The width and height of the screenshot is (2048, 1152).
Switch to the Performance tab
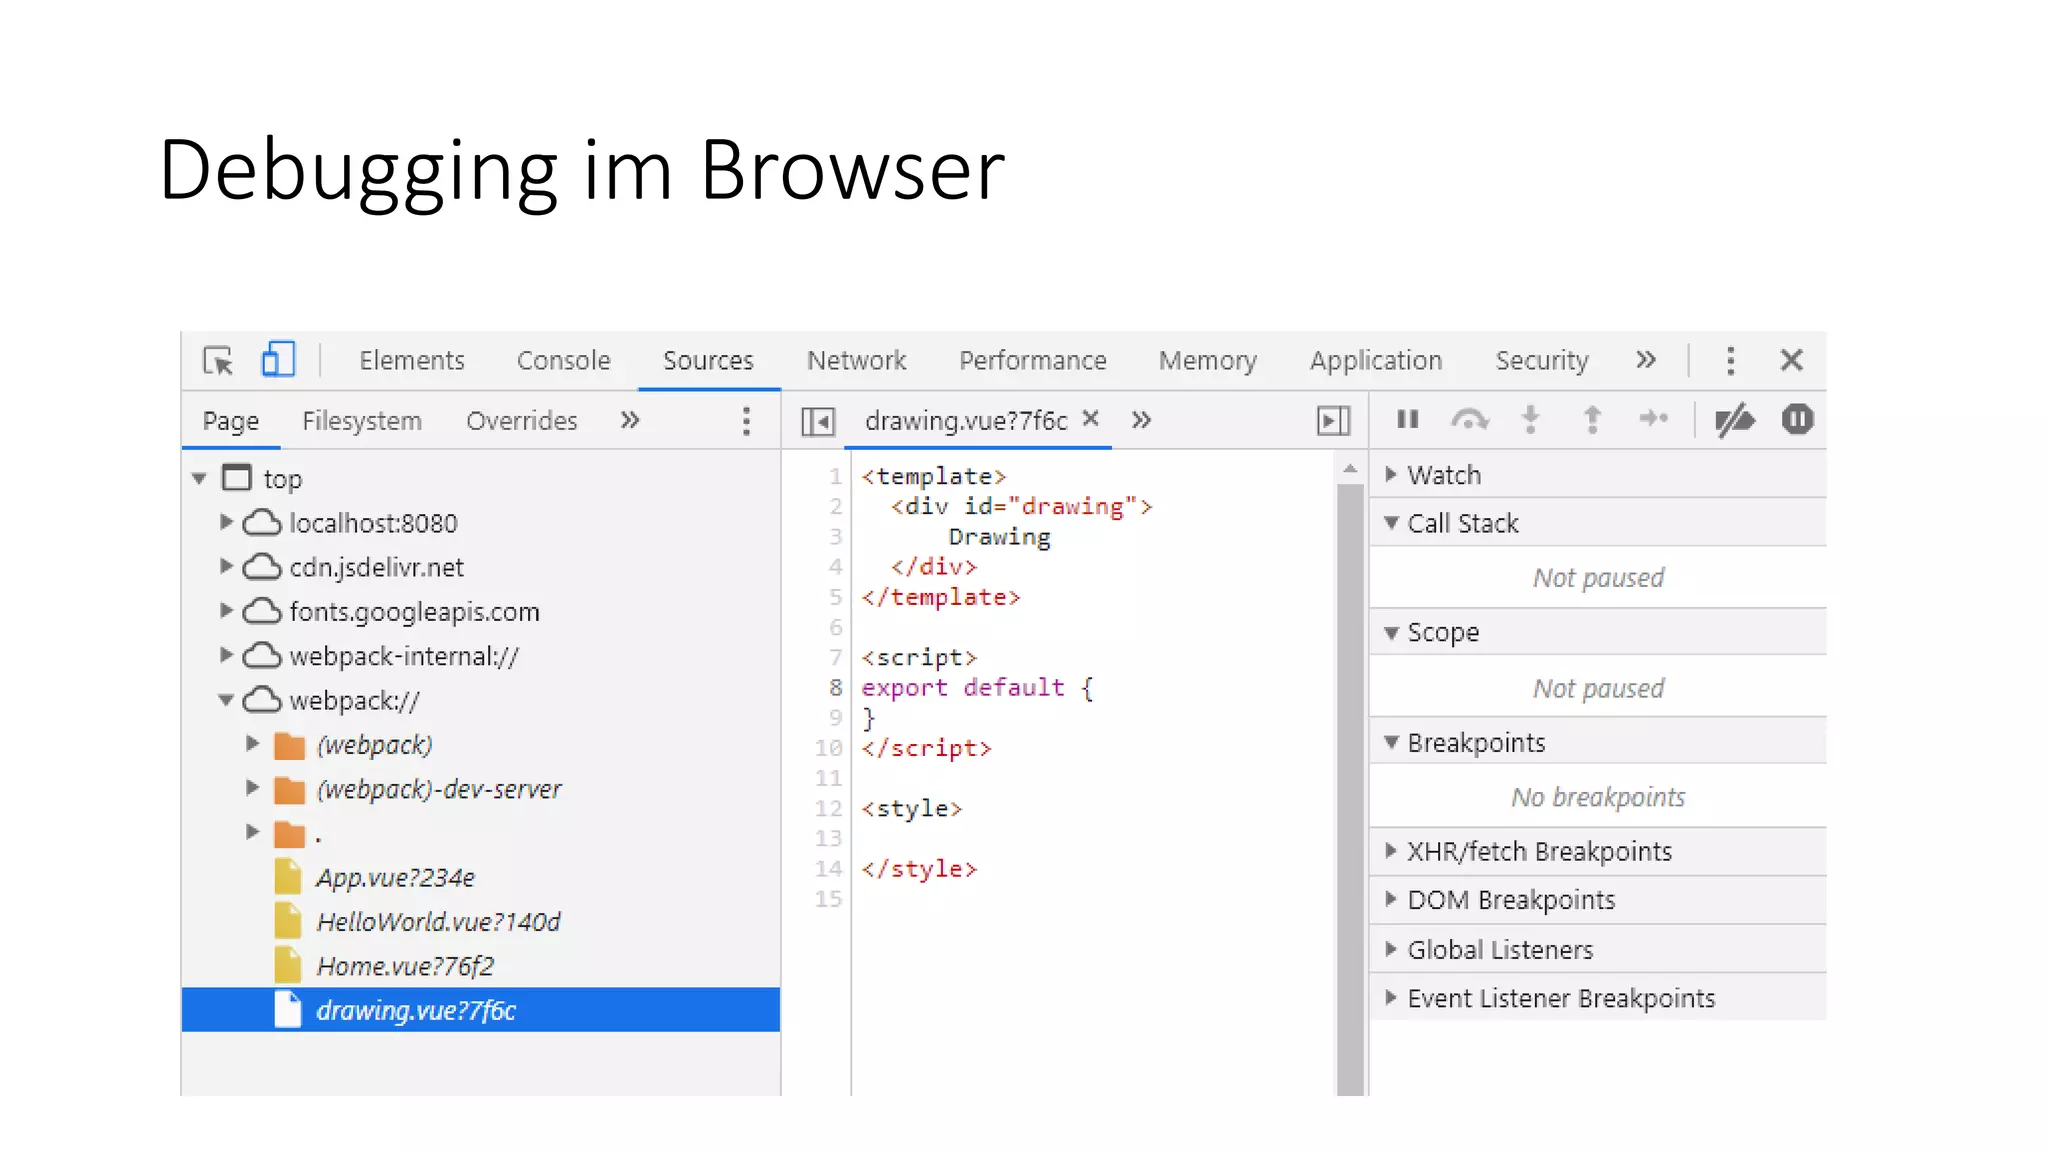click(1033, 360)
